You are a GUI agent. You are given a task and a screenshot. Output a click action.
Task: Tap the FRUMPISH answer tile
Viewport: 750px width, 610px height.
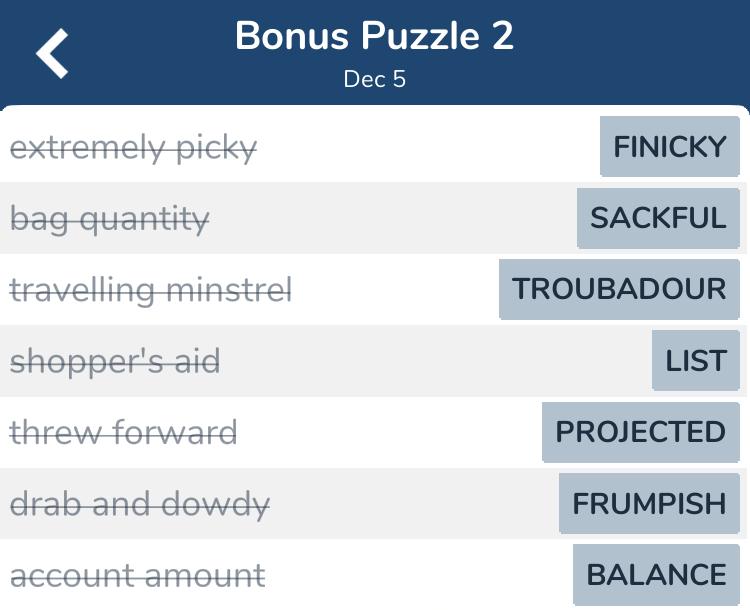tap(649, 503)
